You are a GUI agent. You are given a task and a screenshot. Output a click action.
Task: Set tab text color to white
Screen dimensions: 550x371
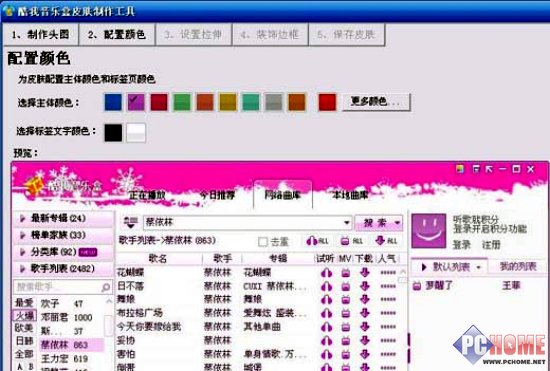pos(136,133)
